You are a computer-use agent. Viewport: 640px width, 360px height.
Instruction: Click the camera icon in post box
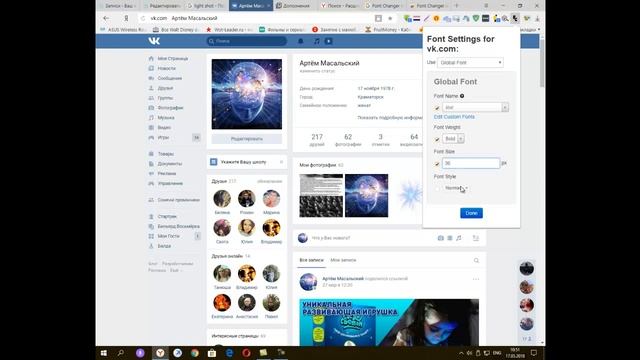[440, 238]
